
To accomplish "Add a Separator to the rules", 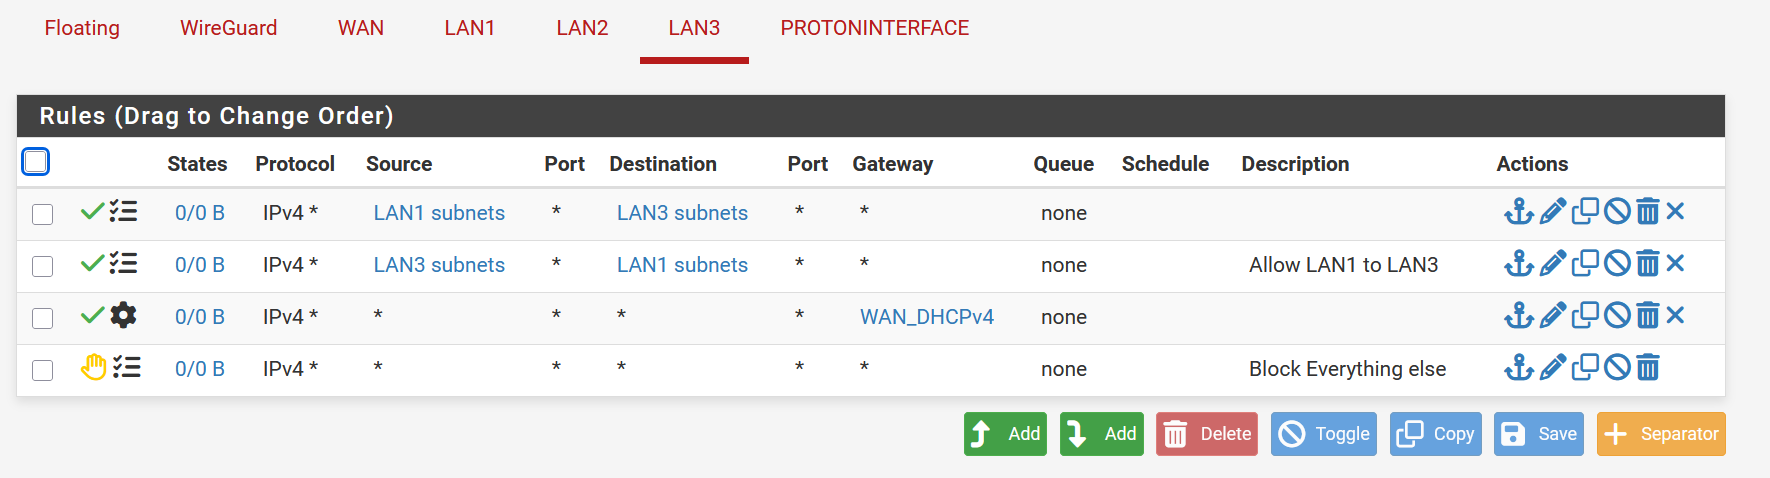I will [x=1661, y=434].
